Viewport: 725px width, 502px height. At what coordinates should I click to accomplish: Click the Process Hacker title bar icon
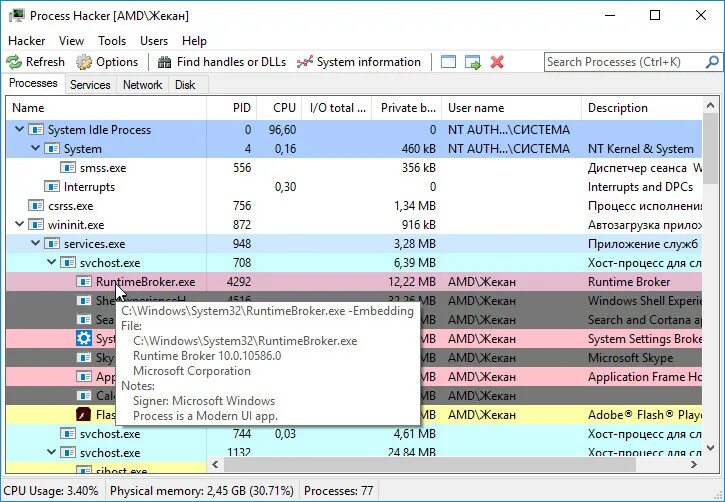pos(16,16)
